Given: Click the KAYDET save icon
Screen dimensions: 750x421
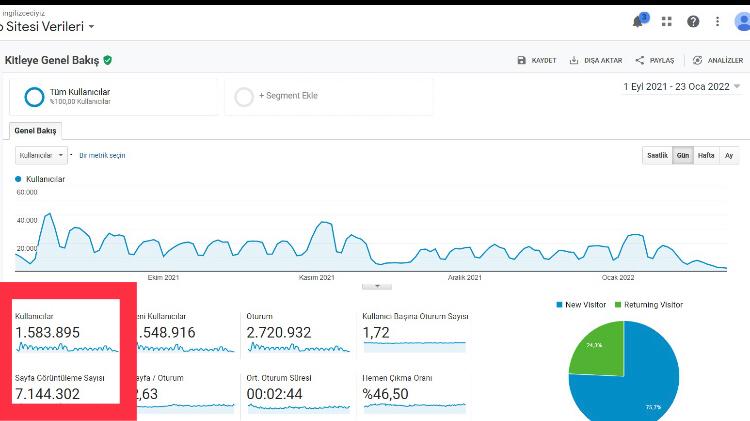Looking at the screenshot, I should (x=521, y=60).
